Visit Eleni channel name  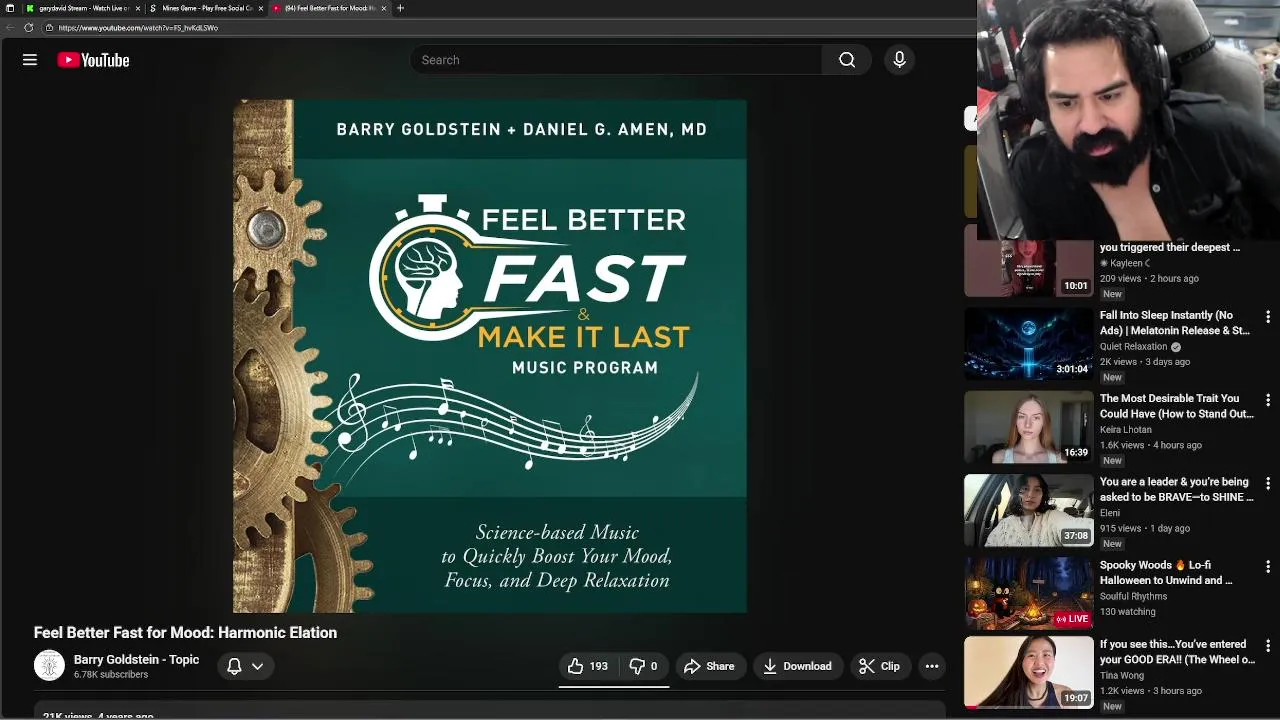click(x=1110, y=513)
